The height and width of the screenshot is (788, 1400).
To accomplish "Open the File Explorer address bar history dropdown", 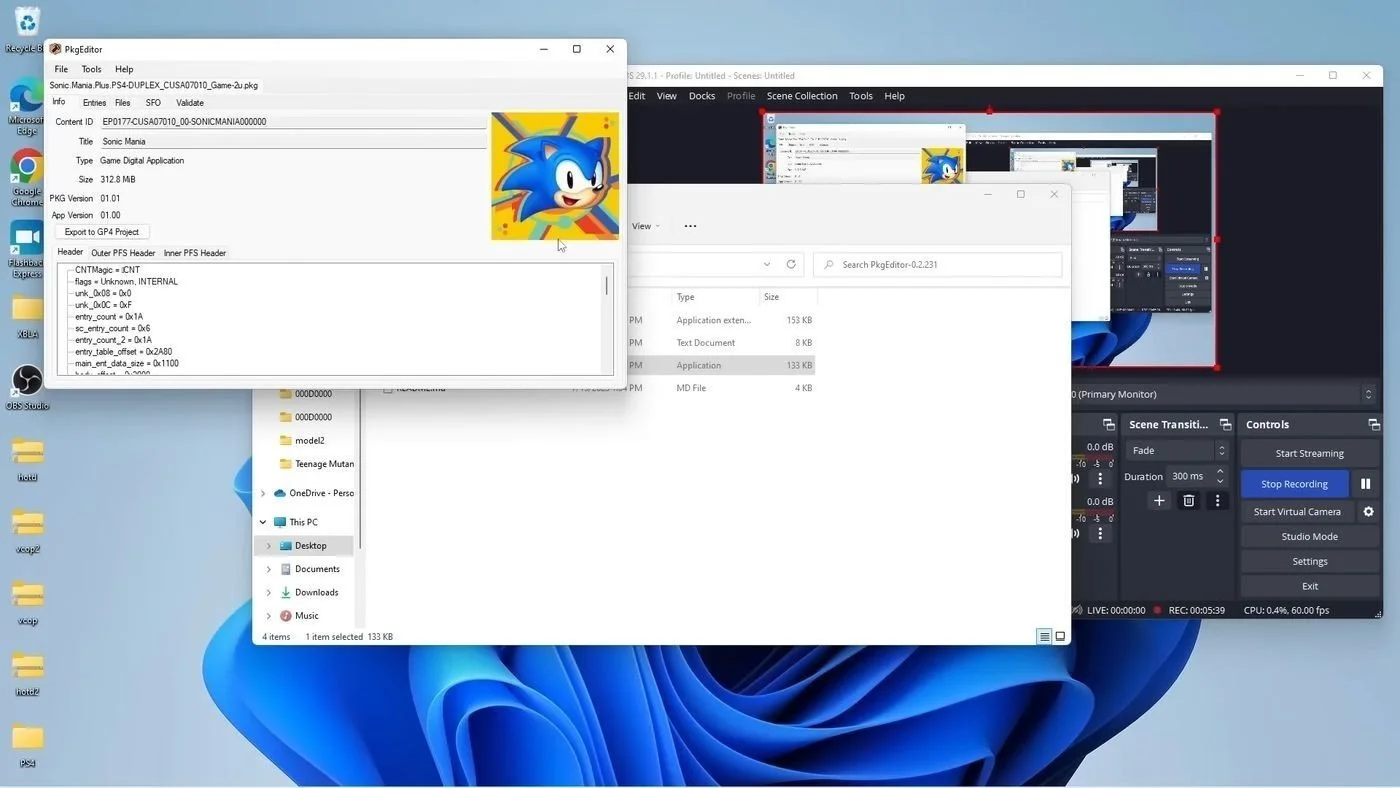I will tap(767, 264).
